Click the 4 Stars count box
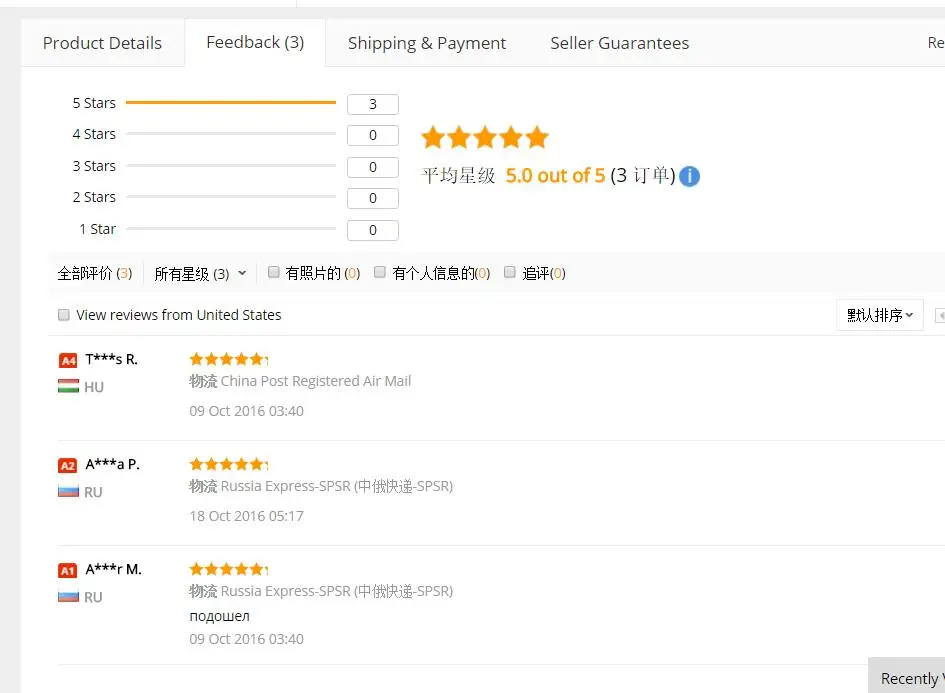945x693 pixels. click(x=373, y=135)
